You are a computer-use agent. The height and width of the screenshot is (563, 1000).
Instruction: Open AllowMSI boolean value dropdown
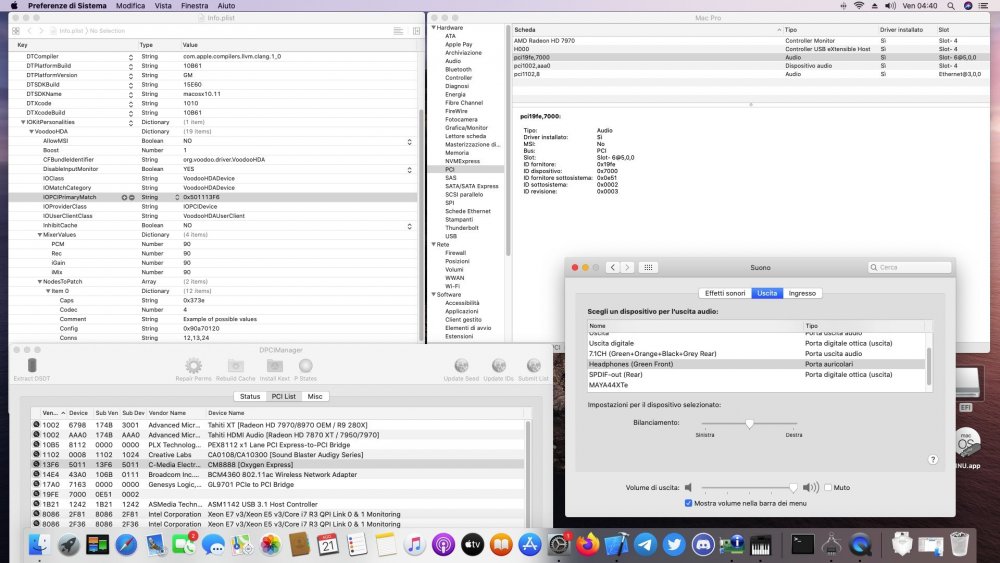click(x=409, y=141)
